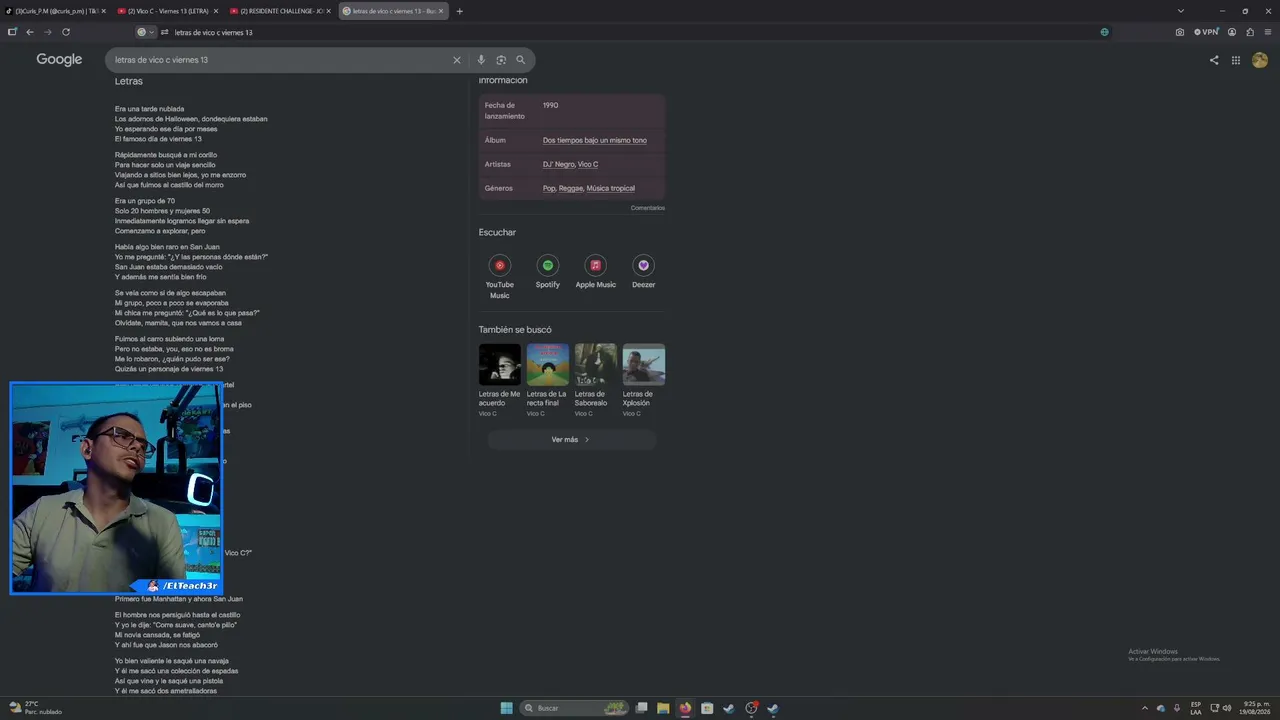Click the Letras section heading
Viewport: 1280px width, 720px height.
coord(129,81)
